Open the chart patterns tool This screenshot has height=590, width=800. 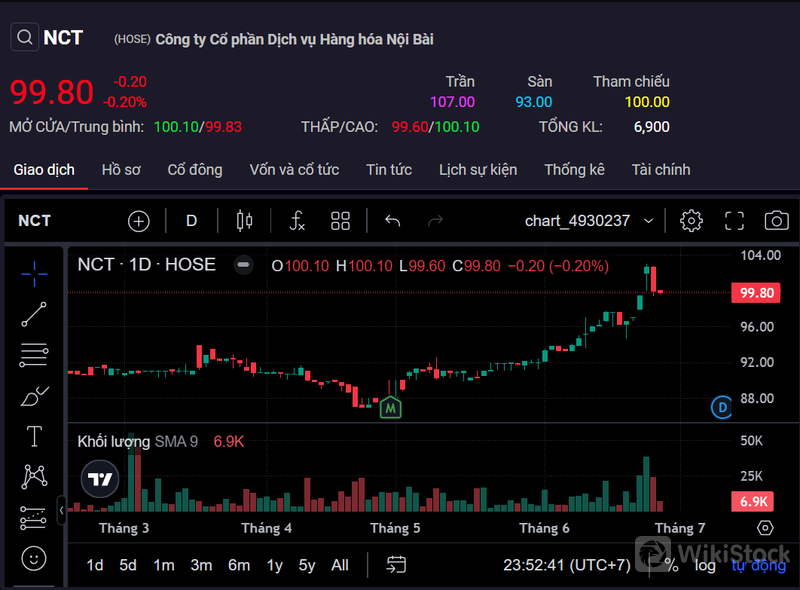(x=34, y=476)
